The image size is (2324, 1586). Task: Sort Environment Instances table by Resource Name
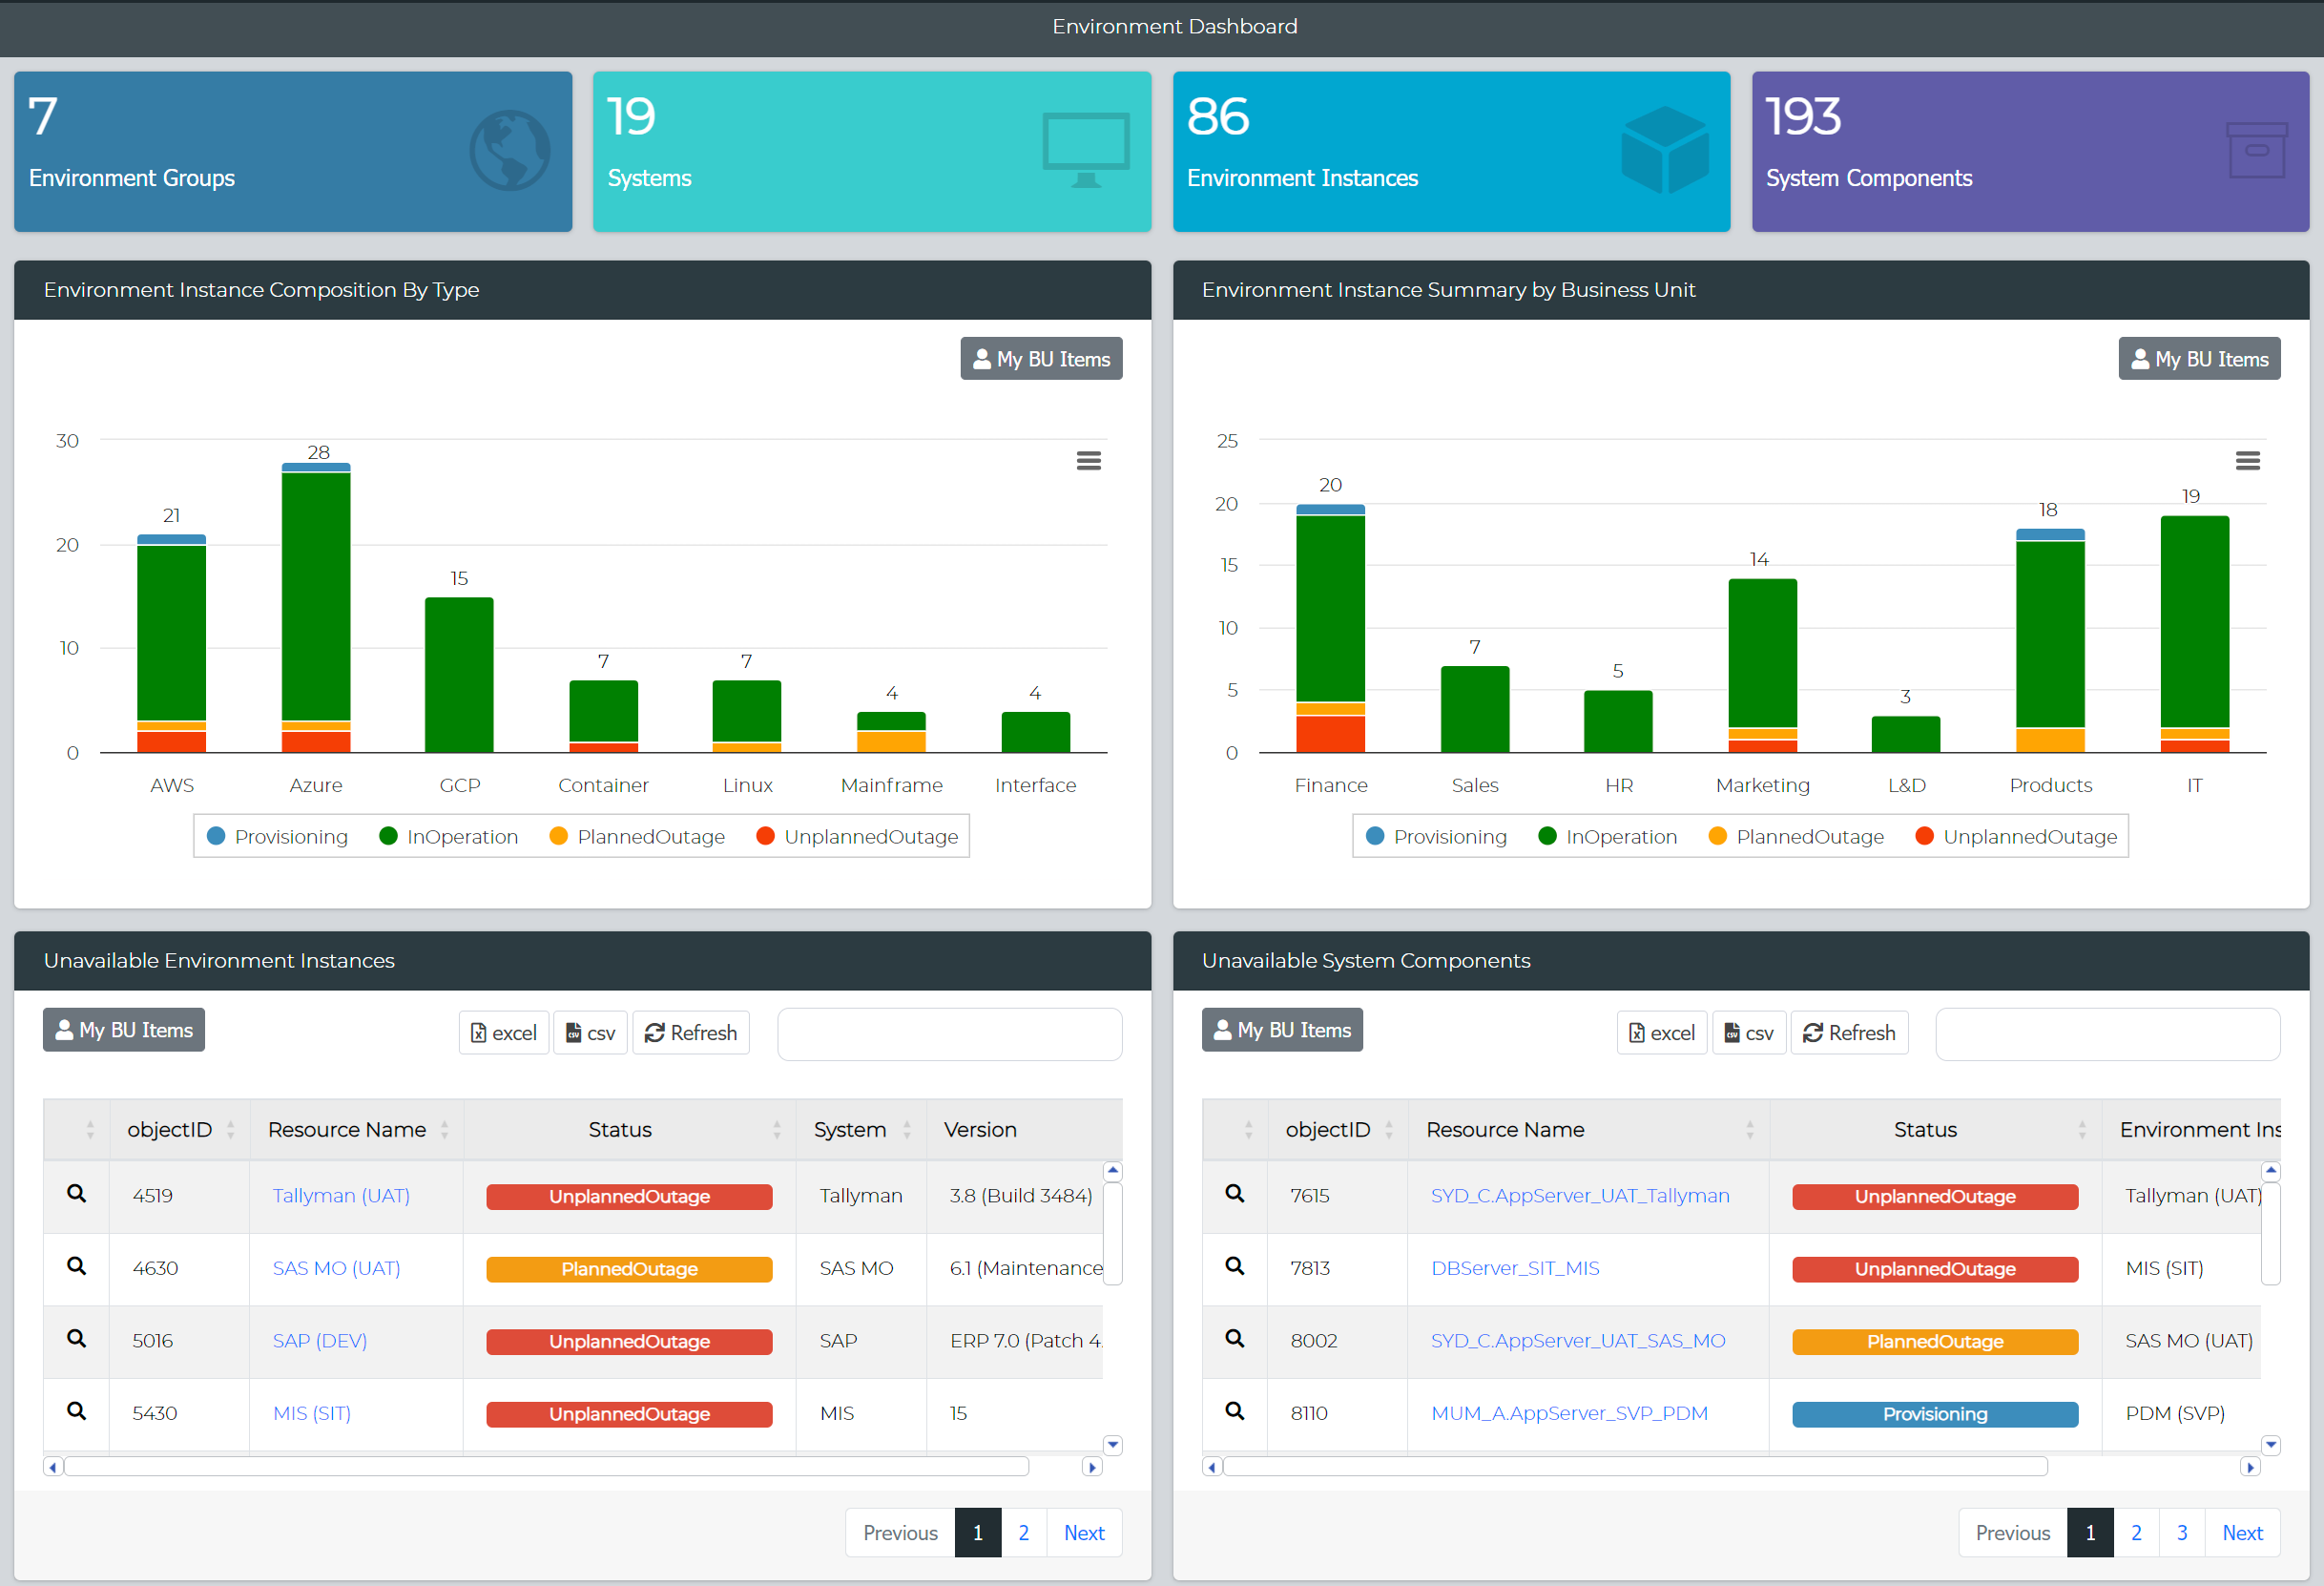(x=357, y=1130)
